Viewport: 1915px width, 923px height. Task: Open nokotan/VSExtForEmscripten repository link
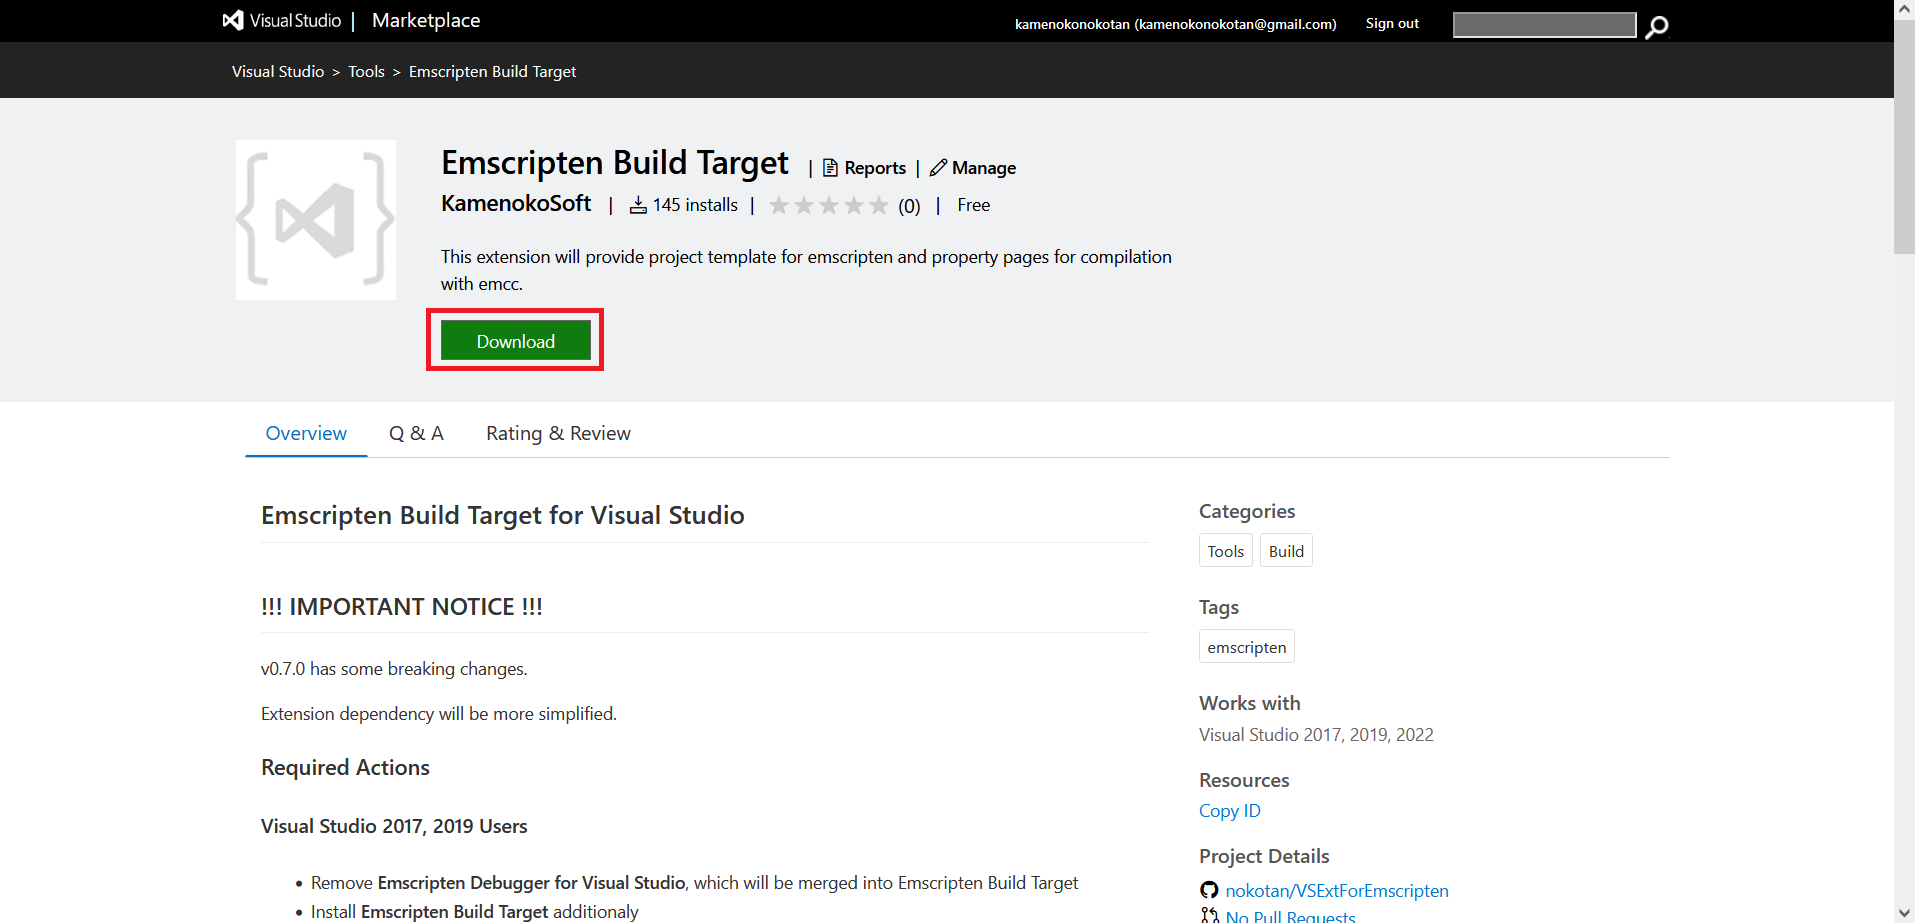point(1337,890)
